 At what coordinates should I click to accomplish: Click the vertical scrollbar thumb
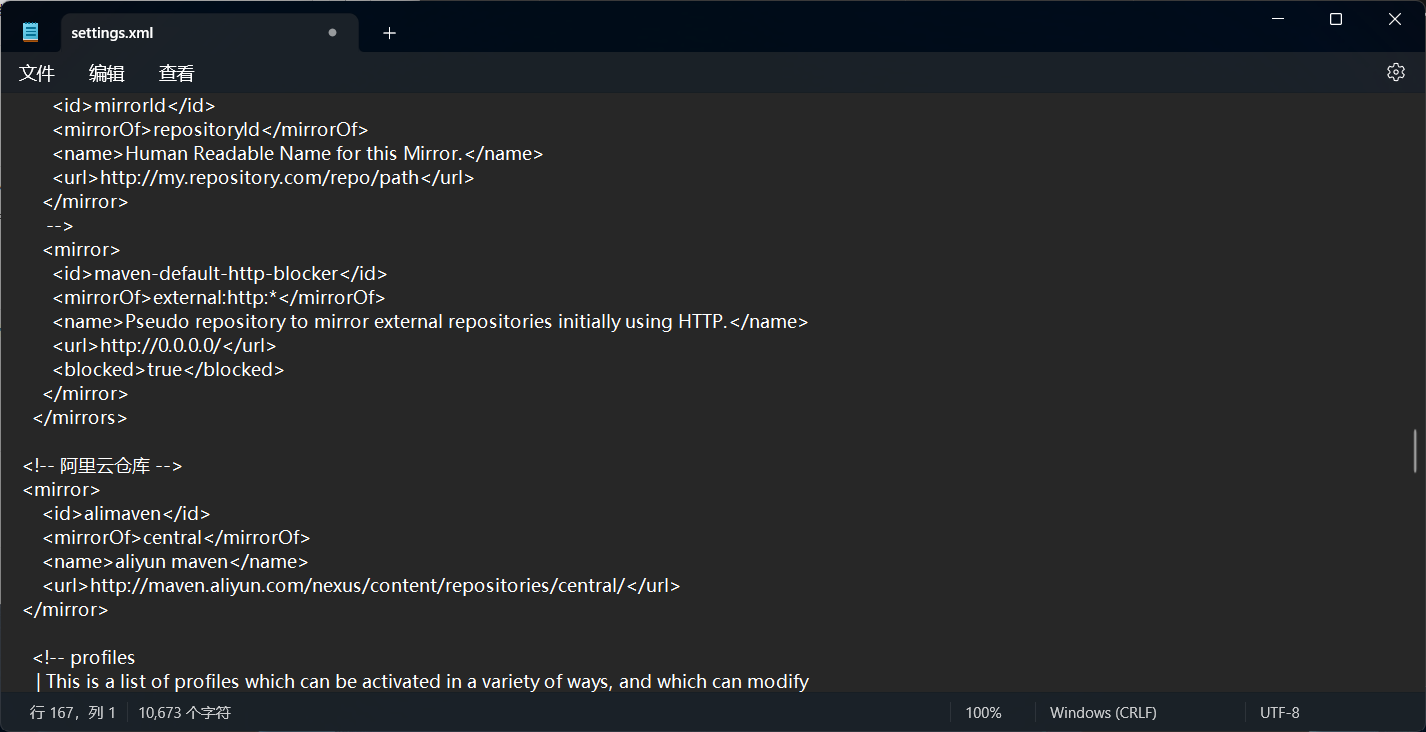[x=1415, y=450]
